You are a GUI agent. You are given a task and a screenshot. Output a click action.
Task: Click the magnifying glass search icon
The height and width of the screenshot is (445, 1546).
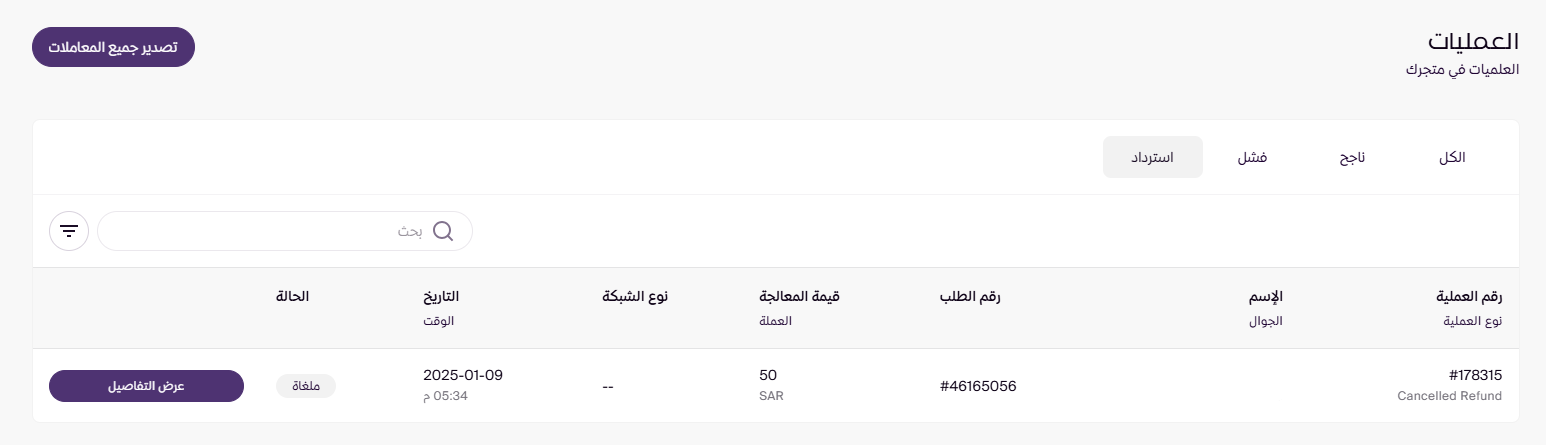pos(443,231)
